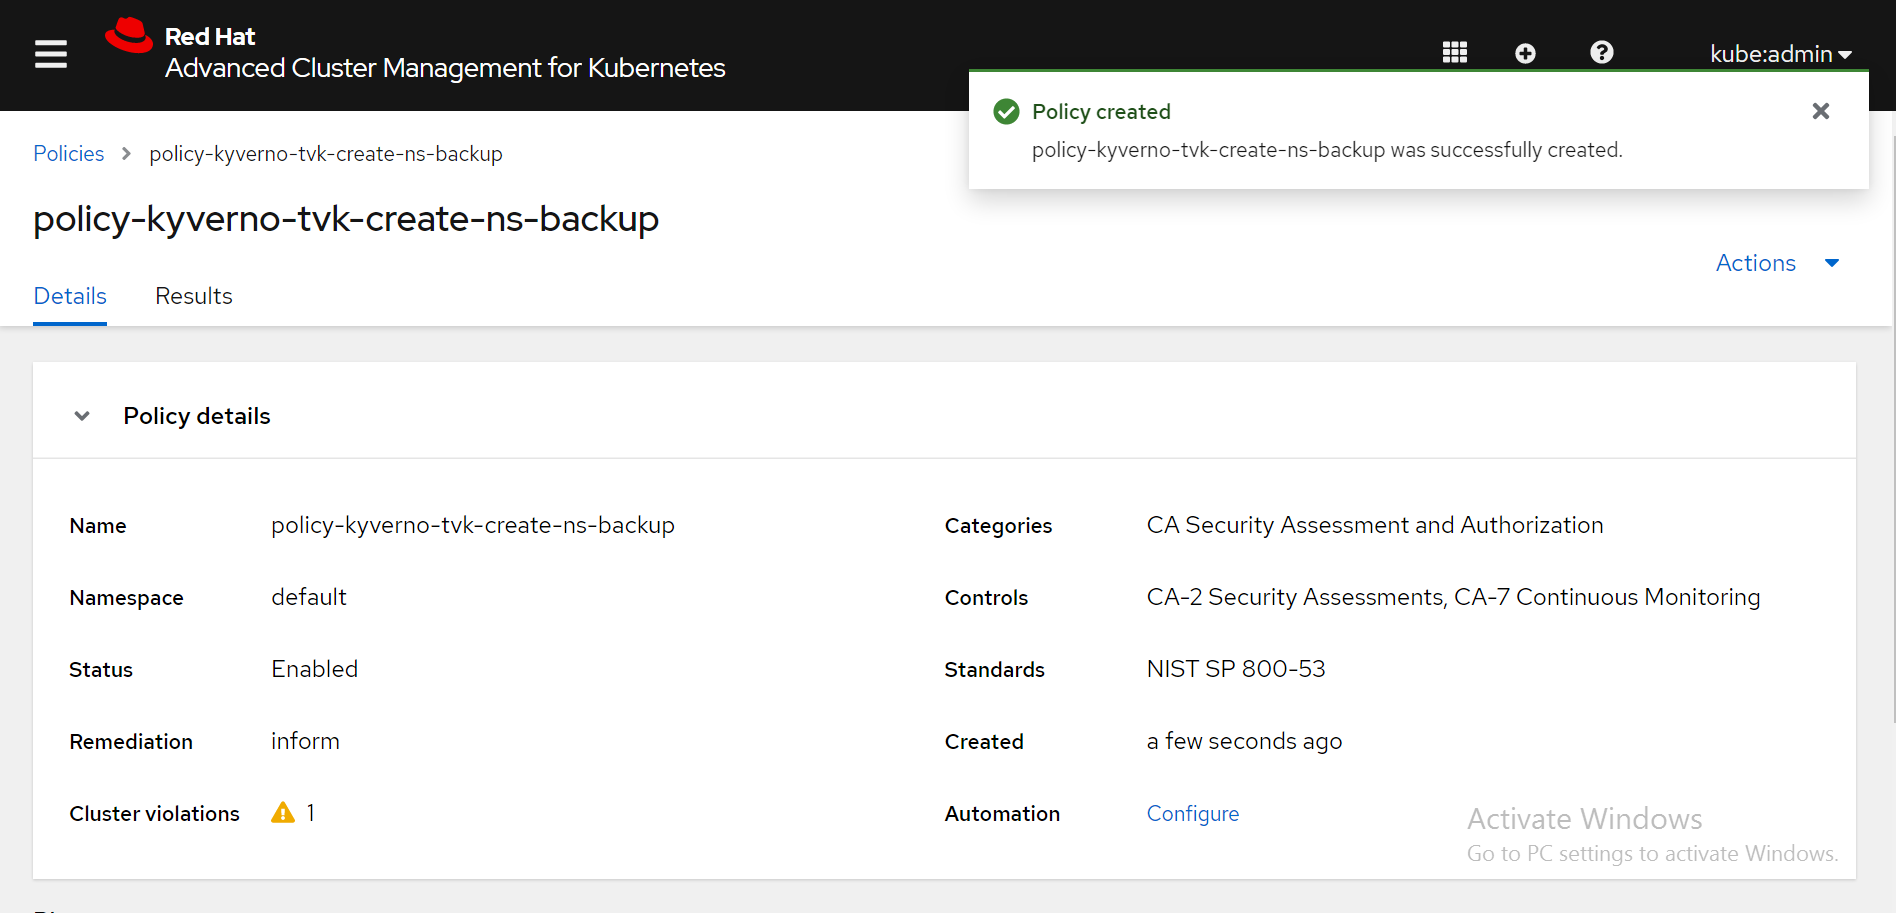Click the current policy name in breadcrumb

pyautogui.click(x=326, y=154)
